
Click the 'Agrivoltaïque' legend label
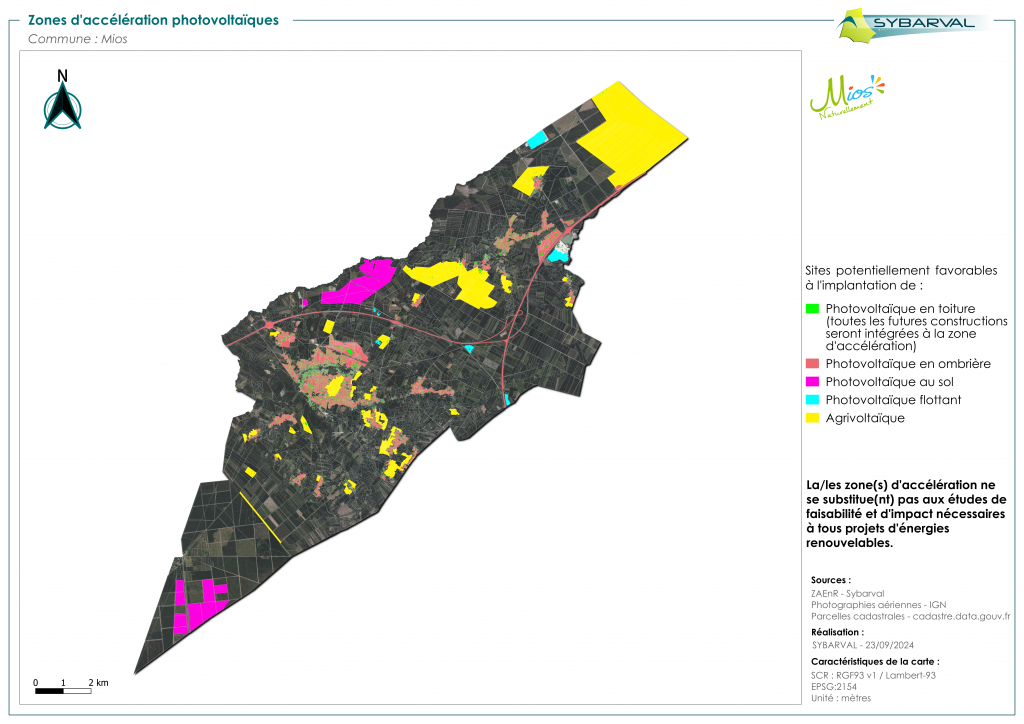pos(865,418)
